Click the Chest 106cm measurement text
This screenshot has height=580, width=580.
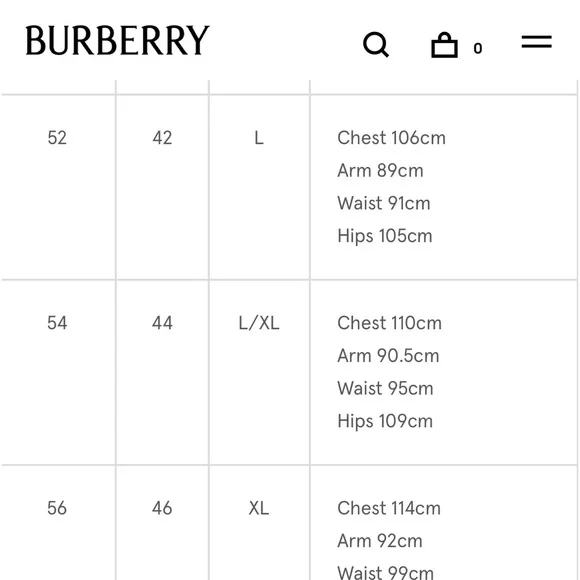coord(391,138)
